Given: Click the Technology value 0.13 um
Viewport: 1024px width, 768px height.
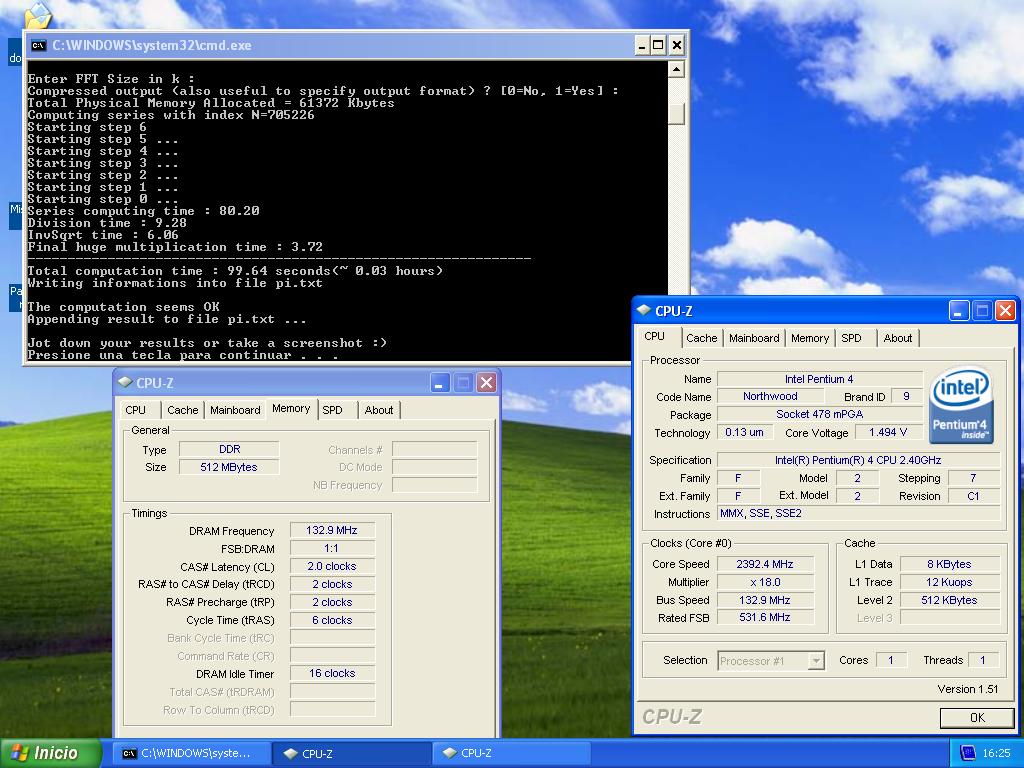Looking at the screenshot, I should (744, 432).
